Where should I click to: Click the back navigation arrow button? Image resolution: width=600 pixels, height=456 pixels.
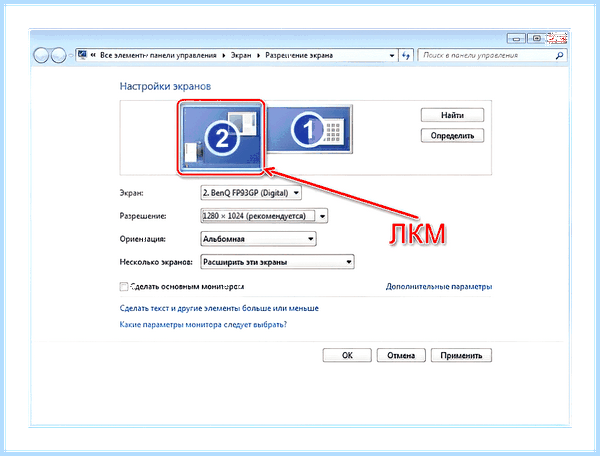(x=41, y=55)
